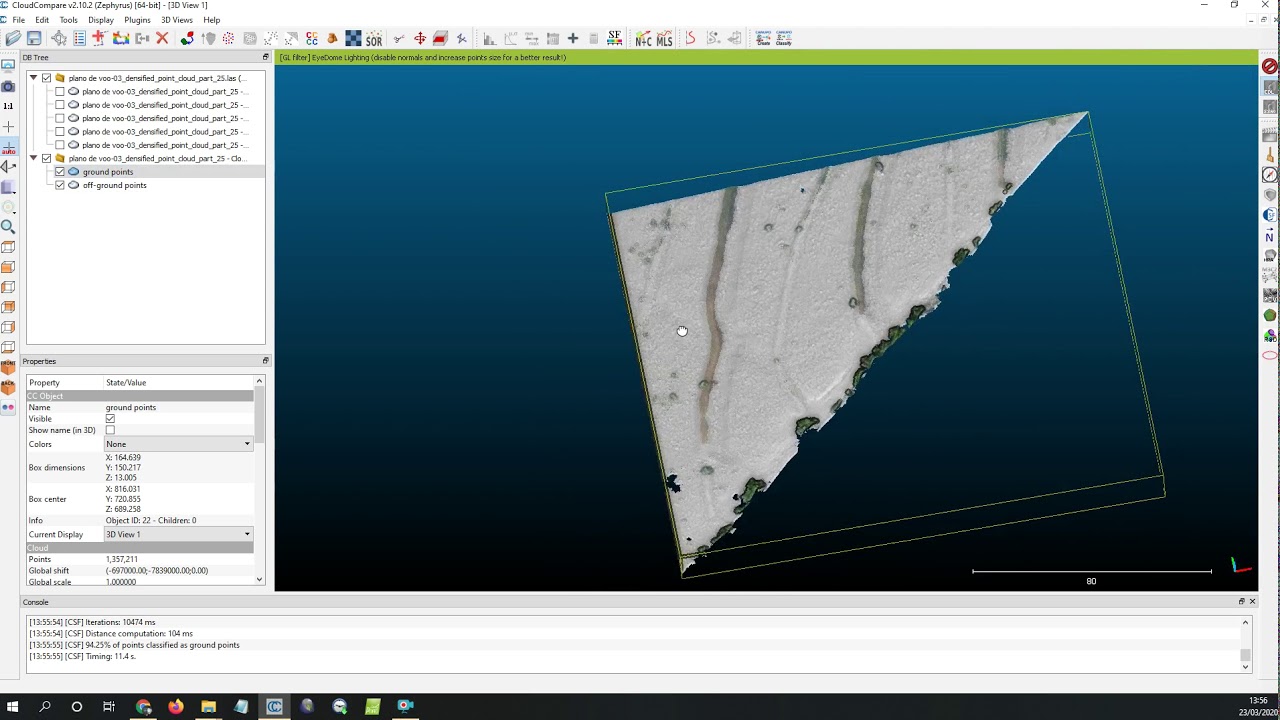Click the plus add icon in toolbar
1280x720 pixels.
pyautogui.click(x=573, y=39)
